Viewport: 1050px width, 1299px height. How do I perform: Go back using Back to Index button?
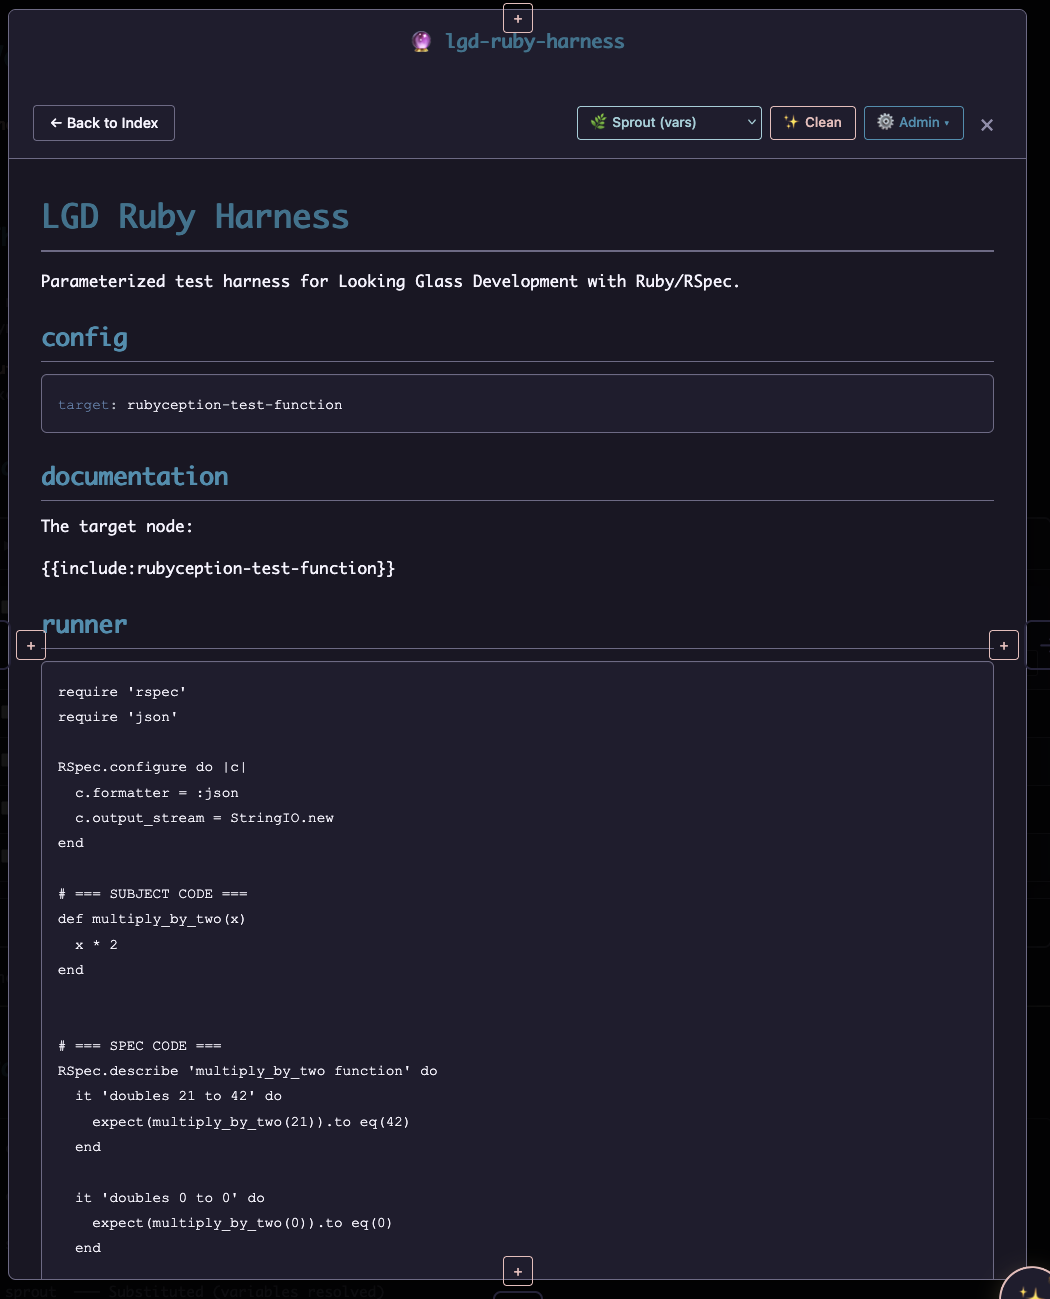click(104, 123)
